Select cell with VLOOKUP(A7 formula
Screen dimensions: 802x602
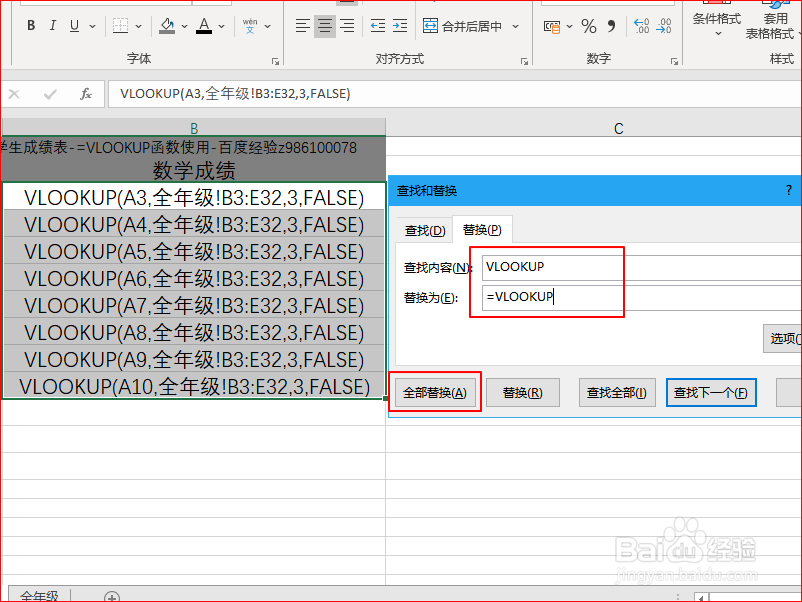point(193,305)
